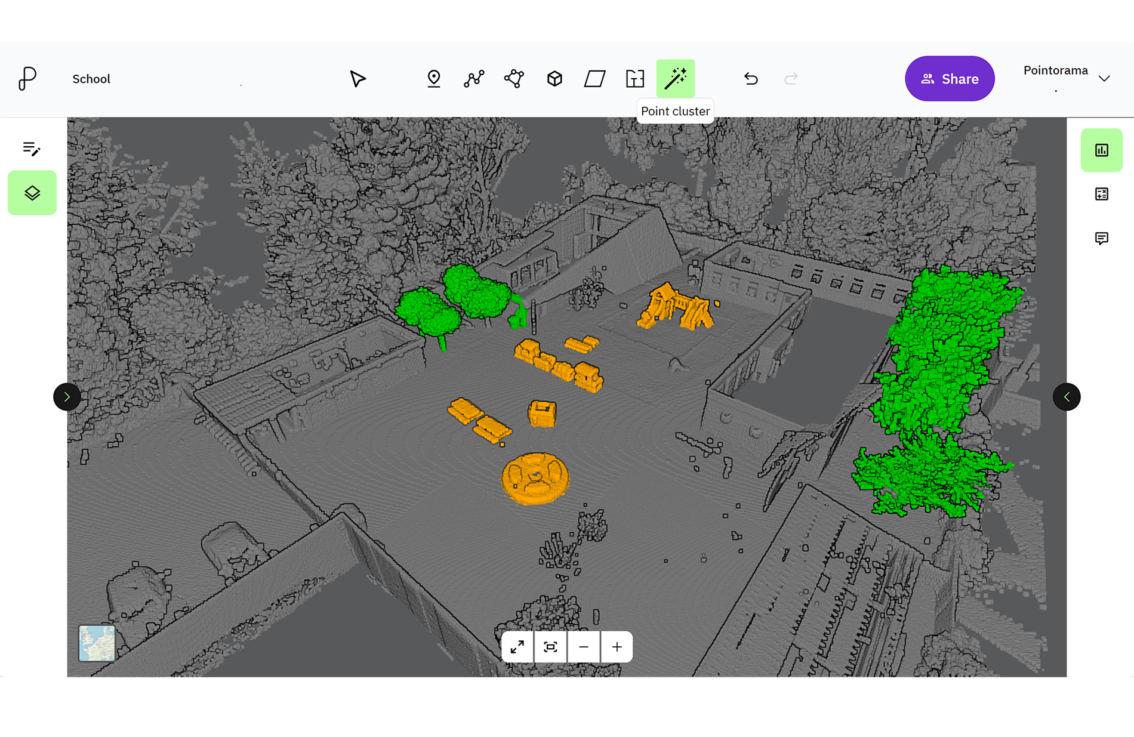
Task: Select the arrow cursor tool
Action: [x=357, y=79]
